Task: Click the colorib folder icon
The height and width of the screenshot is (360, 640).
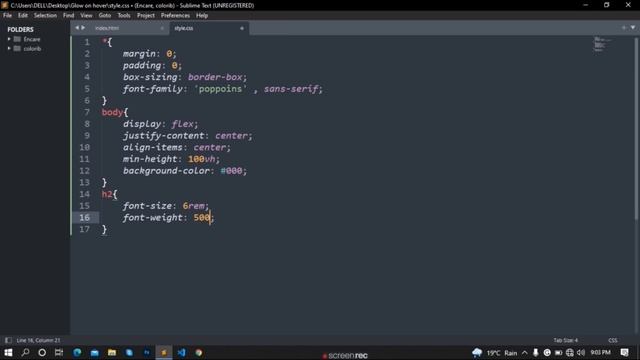Action: (x=17, y=49)
